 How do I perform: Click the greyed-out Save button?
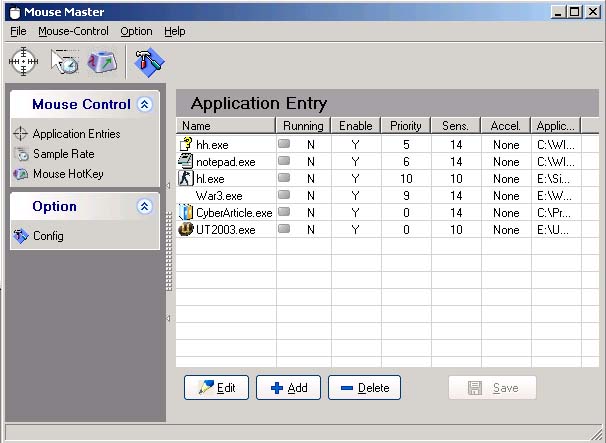492,387
